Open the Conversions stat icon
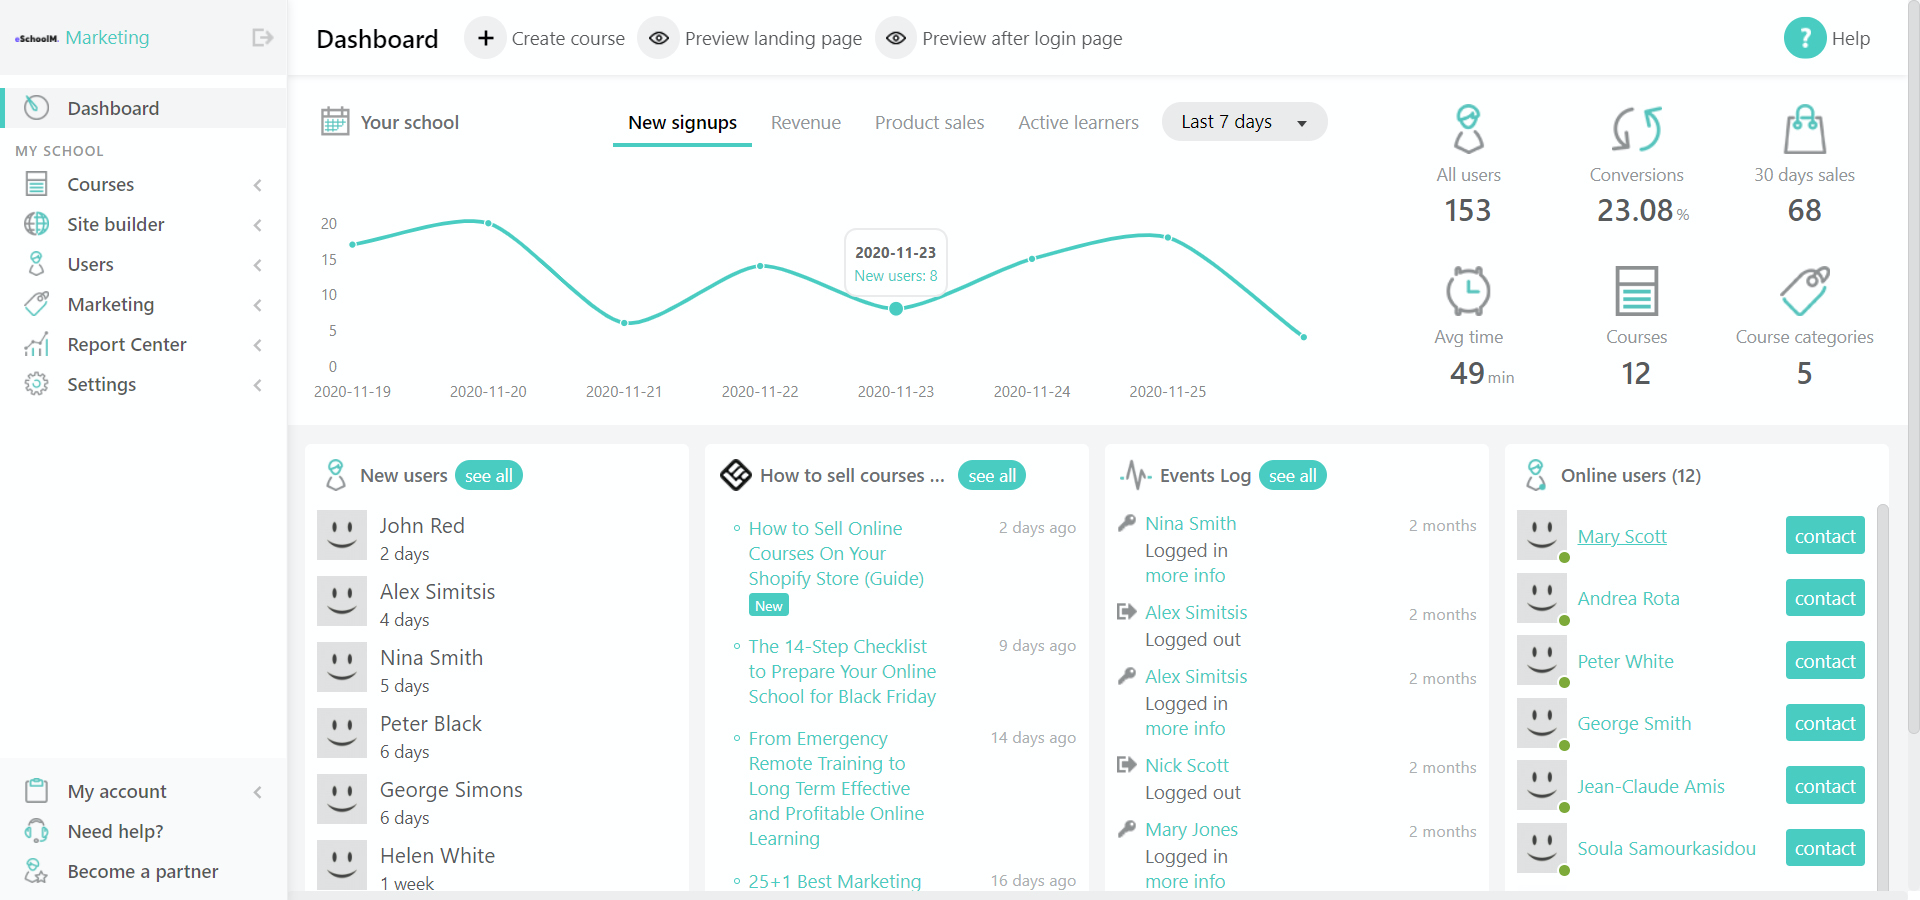The image size is (1920, 900). click(1636, 129)
